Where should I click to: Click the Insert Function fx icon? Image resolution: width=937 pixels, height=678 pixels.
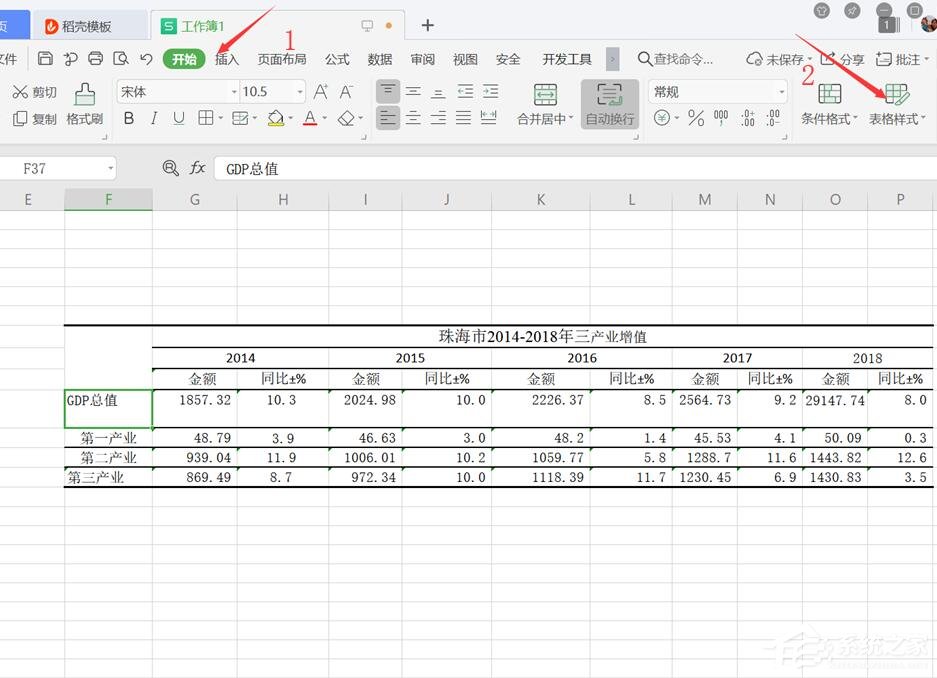coord(197,168)
